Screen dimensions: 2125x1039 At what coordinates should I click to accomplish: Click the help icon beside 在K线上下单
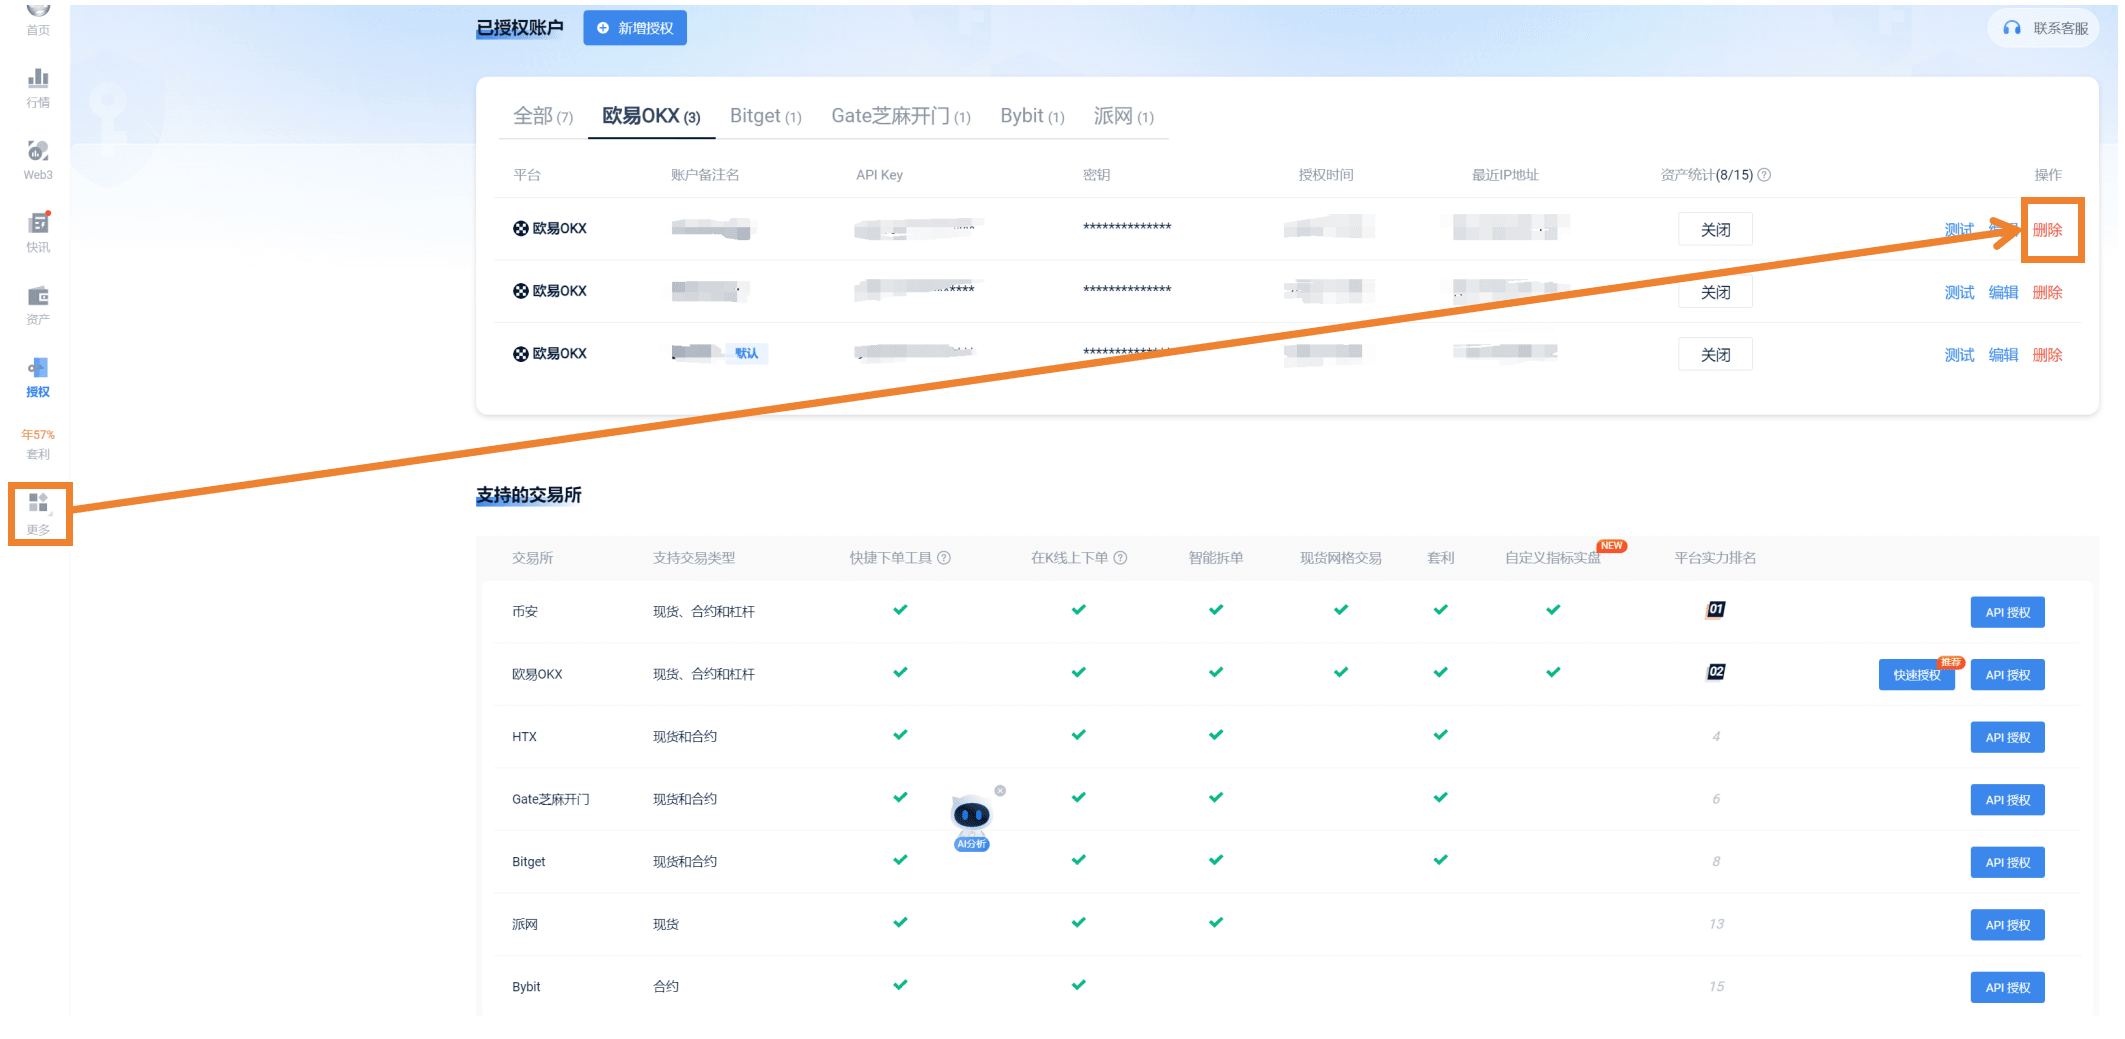pyautogui.click(x=1121, y=558)
